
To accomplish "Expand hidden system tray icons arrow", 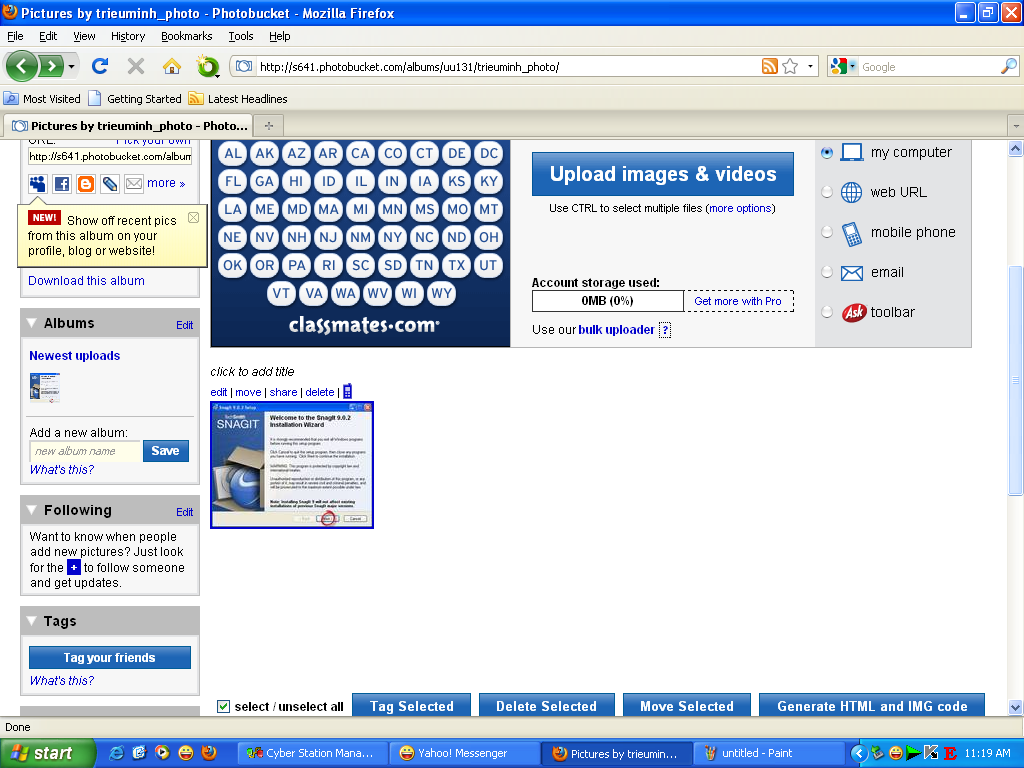I will pos(858,753).
